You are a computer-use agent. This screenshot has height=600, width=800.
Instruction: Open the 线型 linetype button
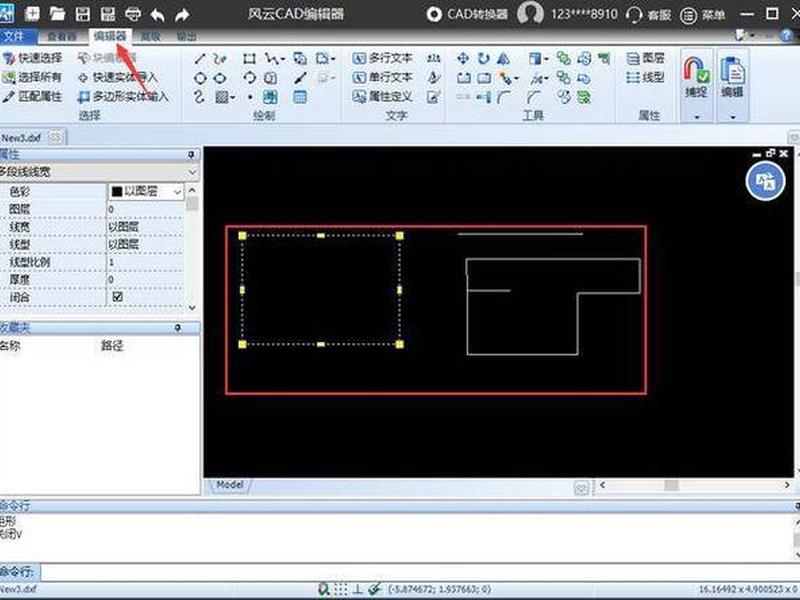(x=645, y=78)
